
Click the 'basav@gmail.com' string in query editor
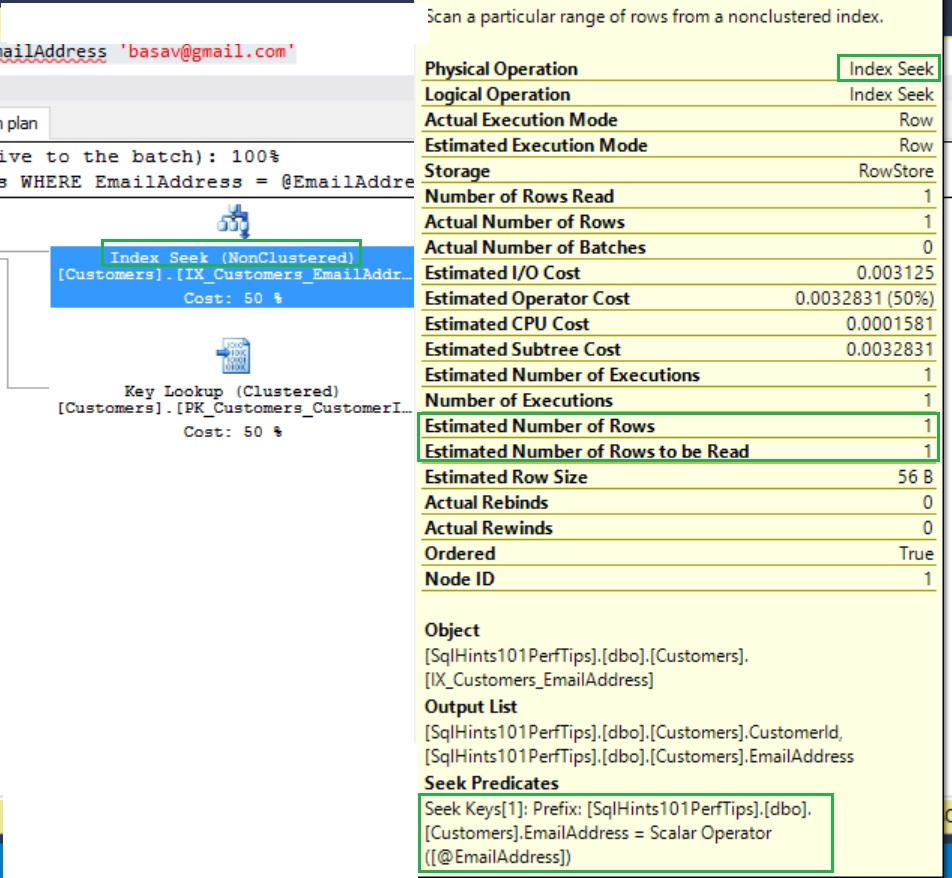(207, 52)
